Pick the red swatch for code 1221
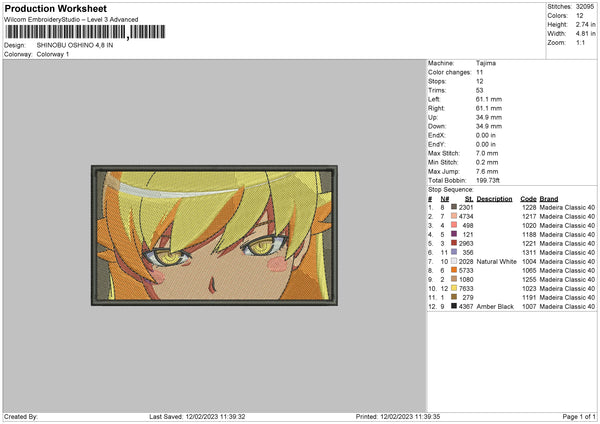Viewport: 600px width, 424px height. [454, 243]
